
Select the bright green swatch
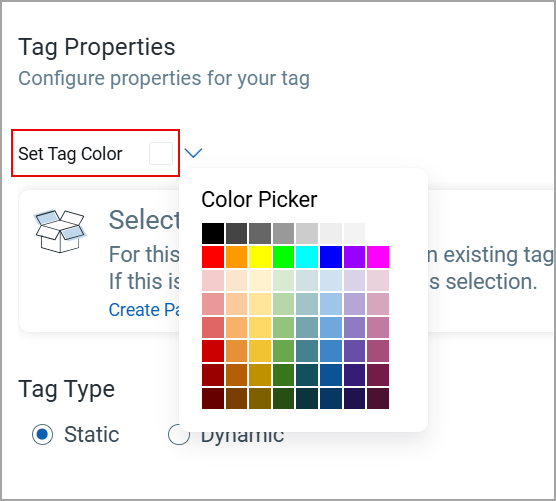[283, 257]
